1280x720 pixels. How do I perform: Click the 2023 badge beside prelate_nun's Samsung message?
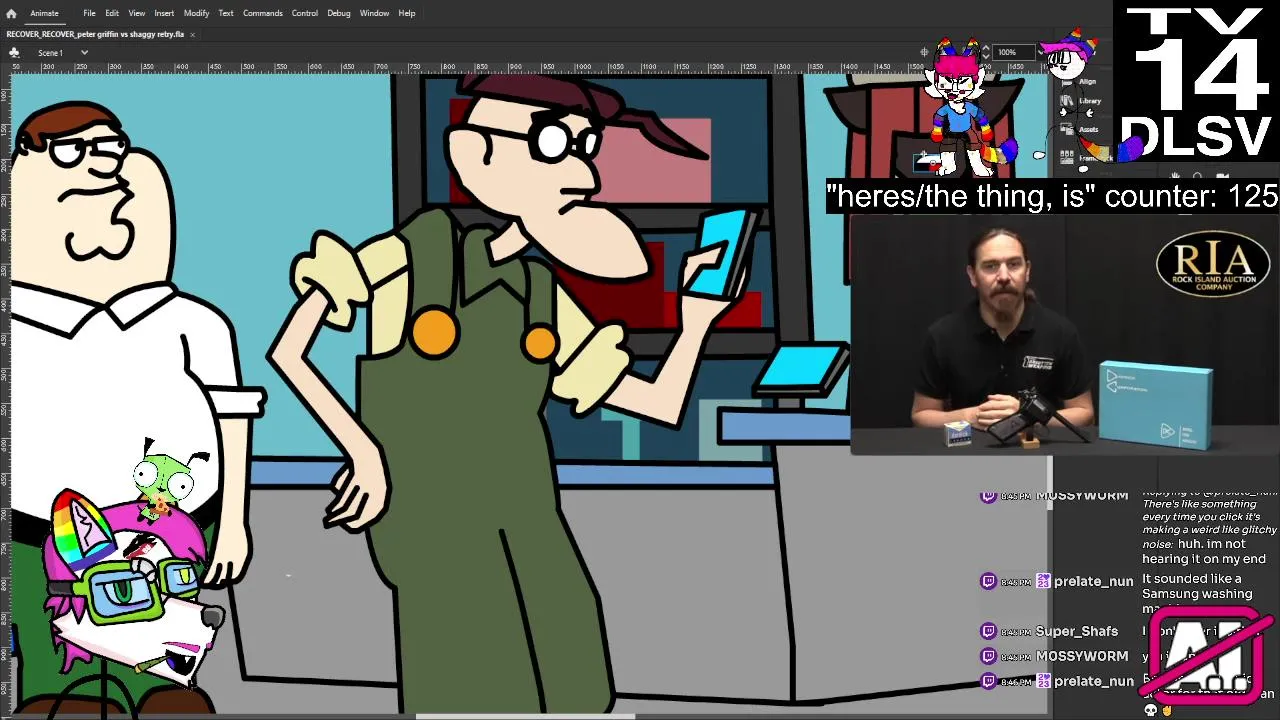pyautogui.click(x=1043, y=581)
